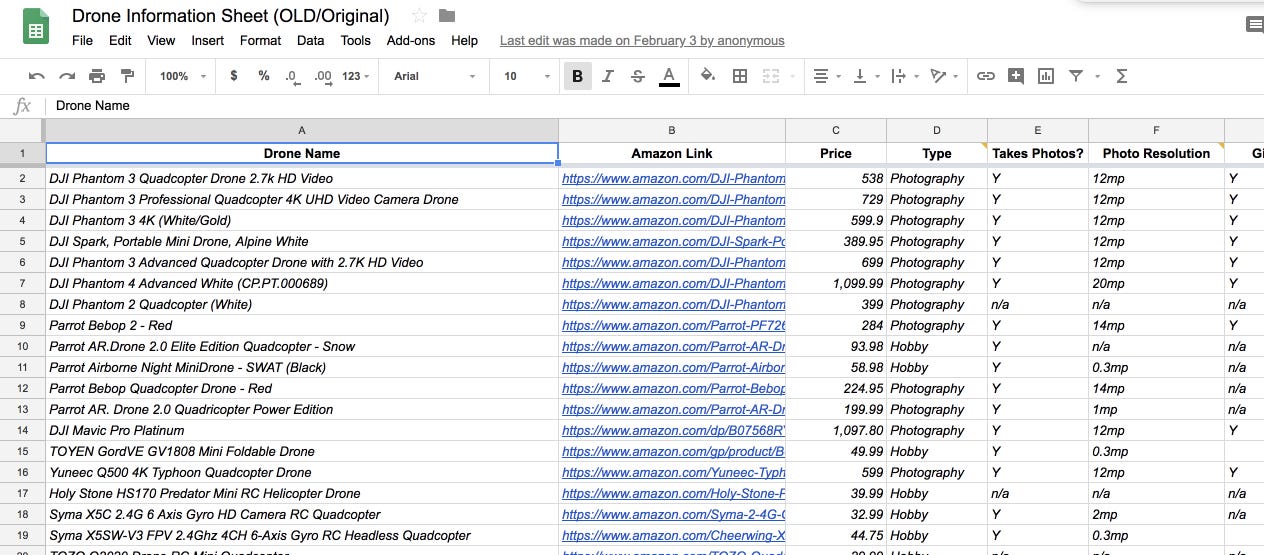
Task: Open the font size 10 dropdown
Action: 526,76
